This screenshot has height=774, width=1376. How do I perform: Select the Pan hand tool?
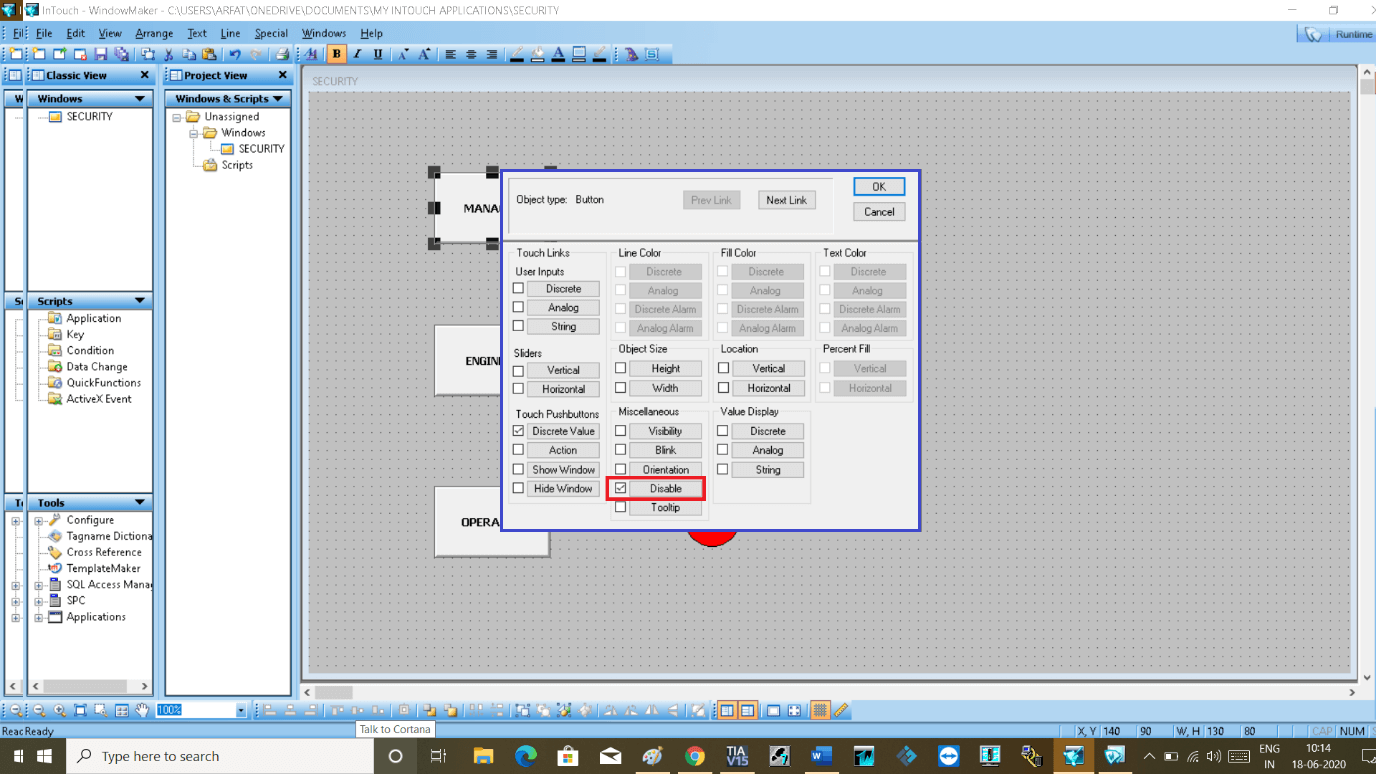click(142, 710)
